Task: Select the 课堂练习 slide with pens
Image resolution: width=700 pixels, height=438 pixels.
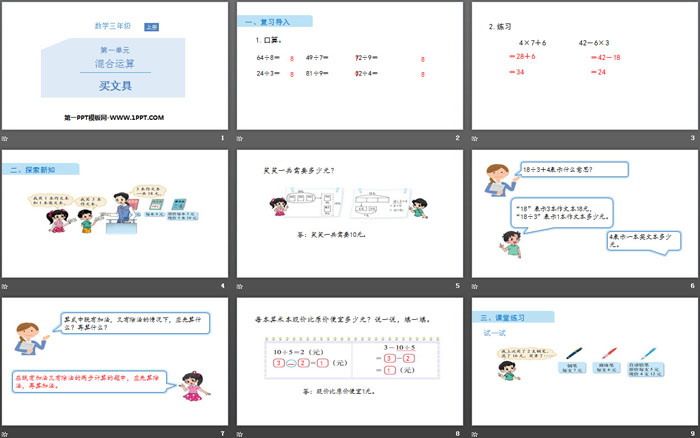Action: (x=584, y=361)
